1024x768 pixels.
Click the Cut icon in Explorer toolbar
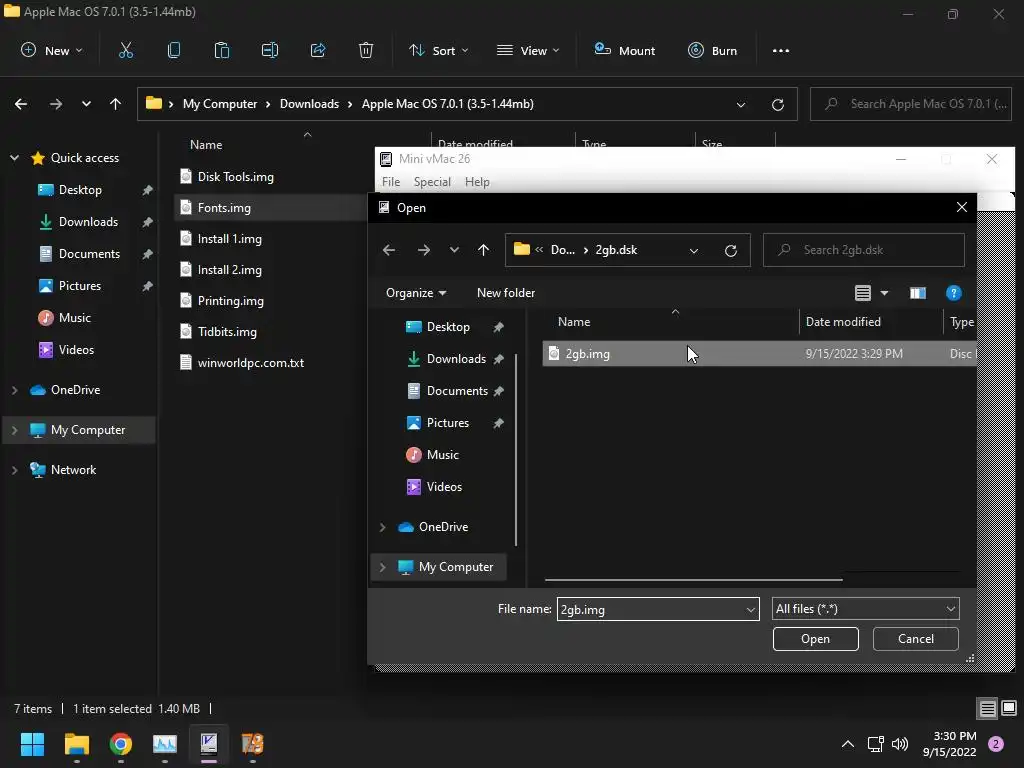[125, 50]
